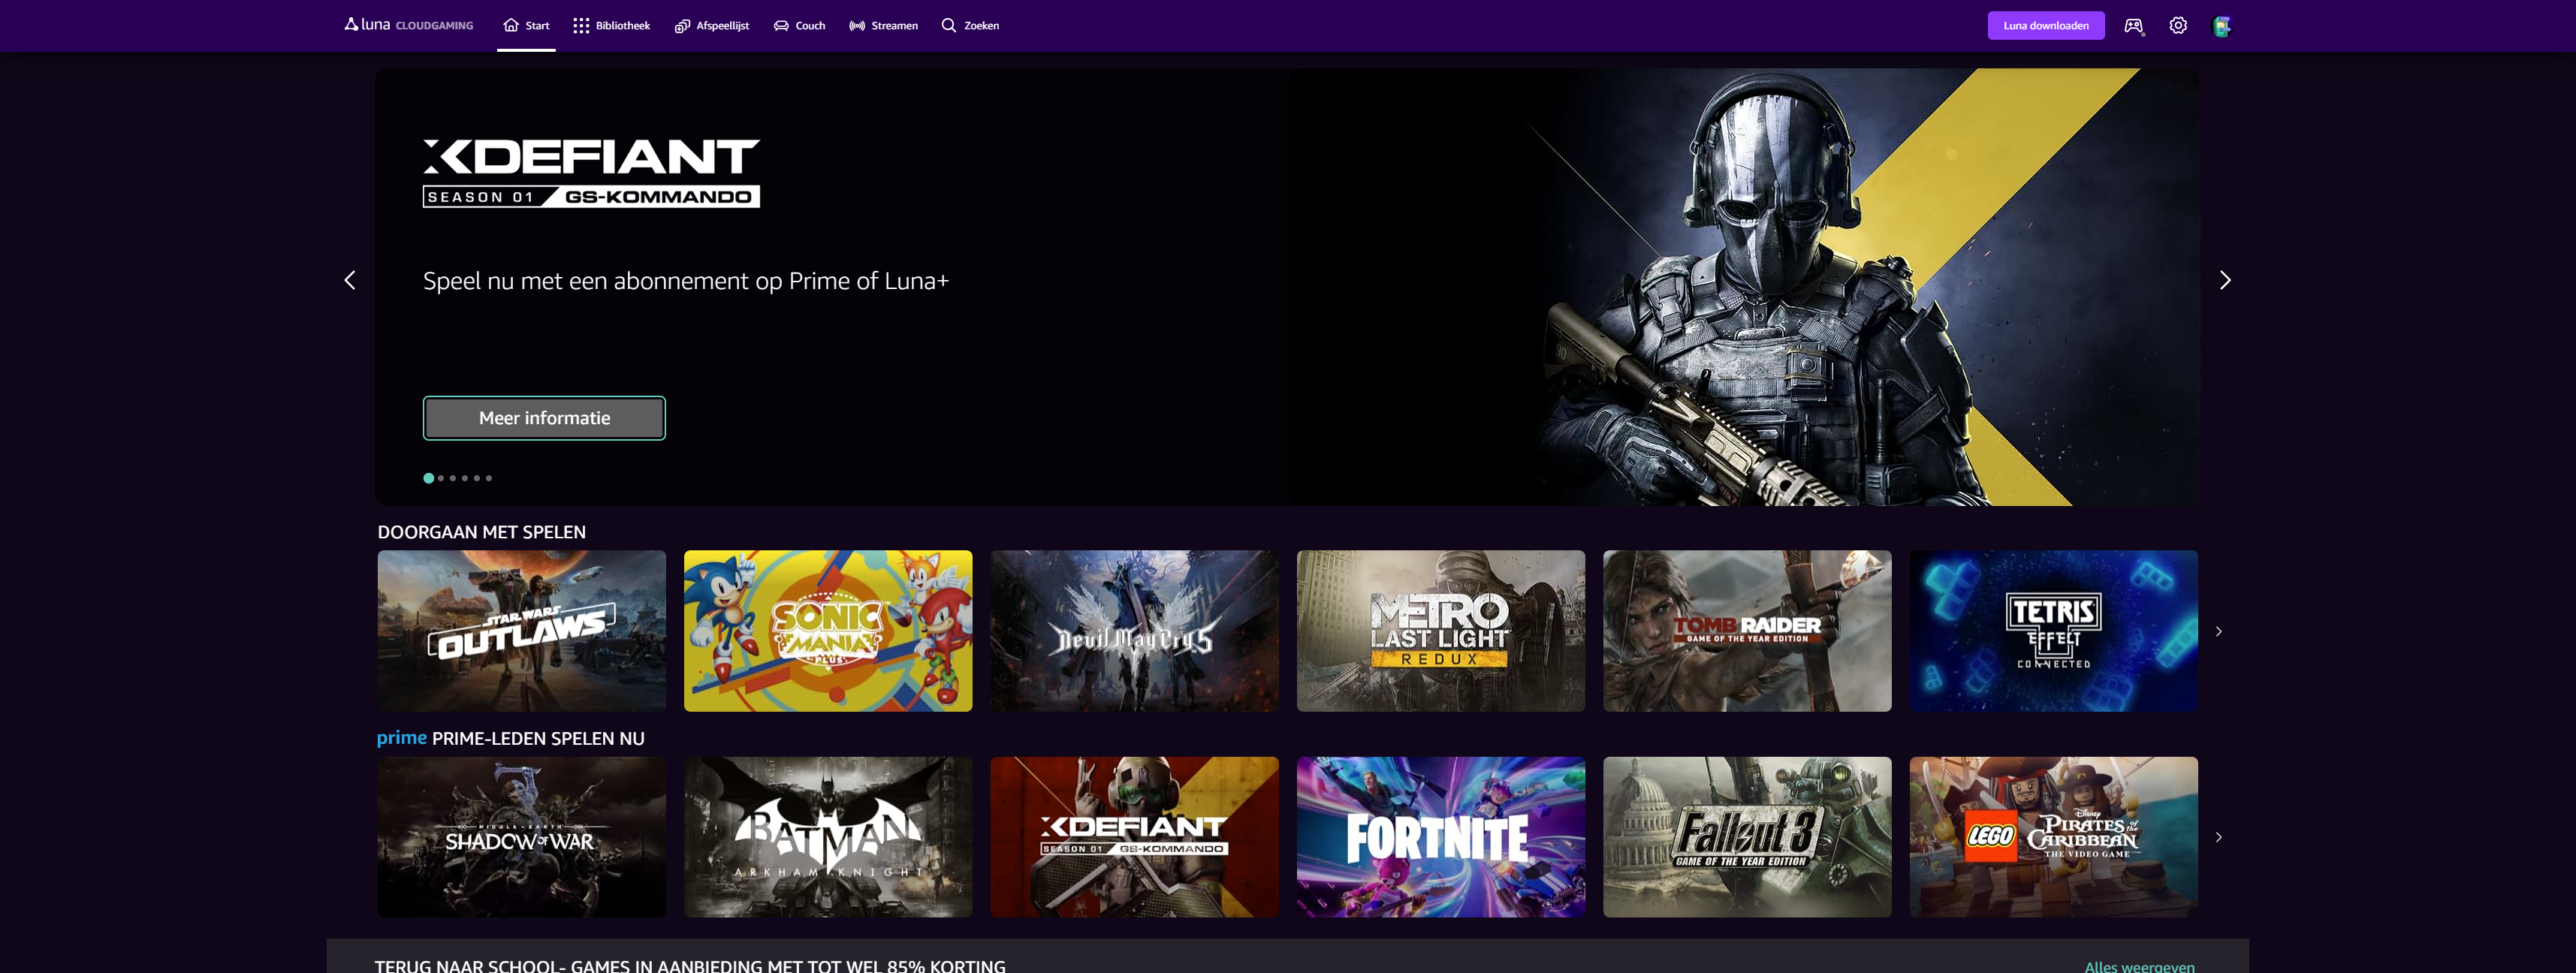The image size is (2576, 973).
Task: Open the Afspeellijst tab
Action: pyautogui.click(x=712, y=25)
